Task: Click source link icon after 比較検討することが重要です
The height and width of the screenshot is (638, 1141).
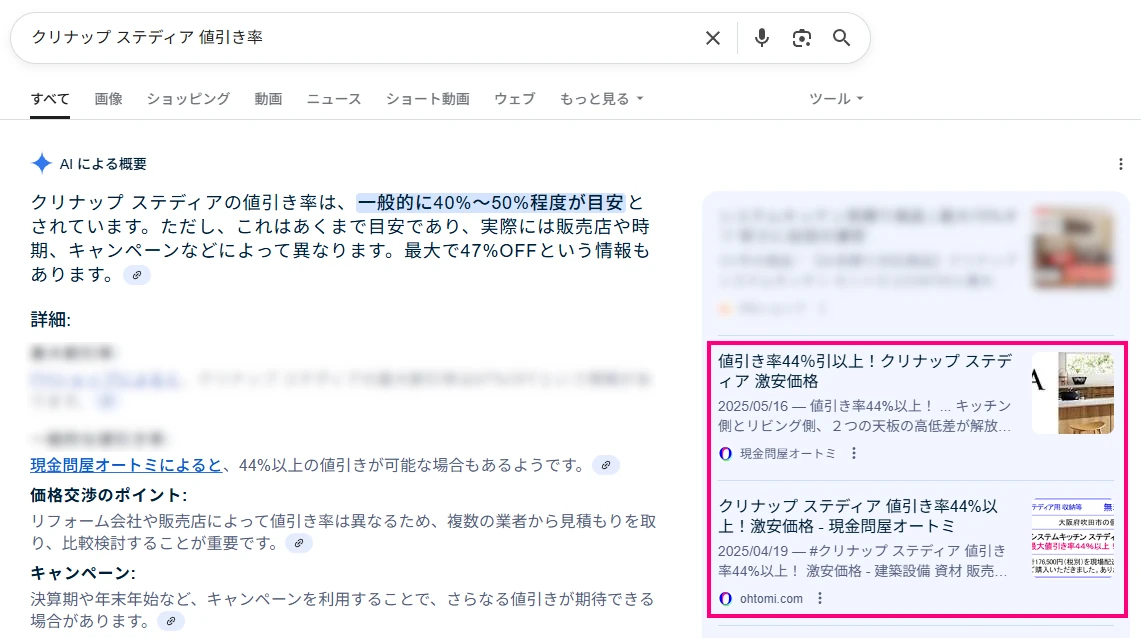Action: 298,543
